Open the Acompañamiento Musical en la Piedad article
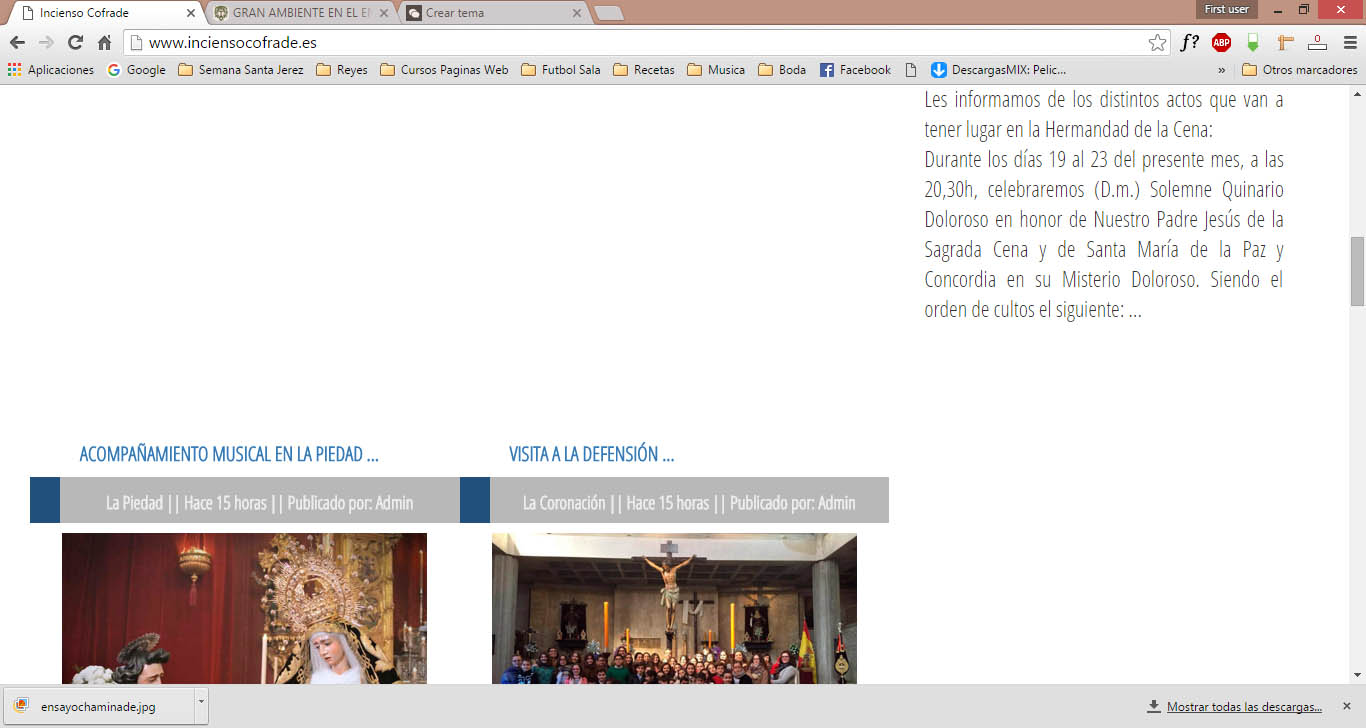1366x728 pixels. point(229,454)
